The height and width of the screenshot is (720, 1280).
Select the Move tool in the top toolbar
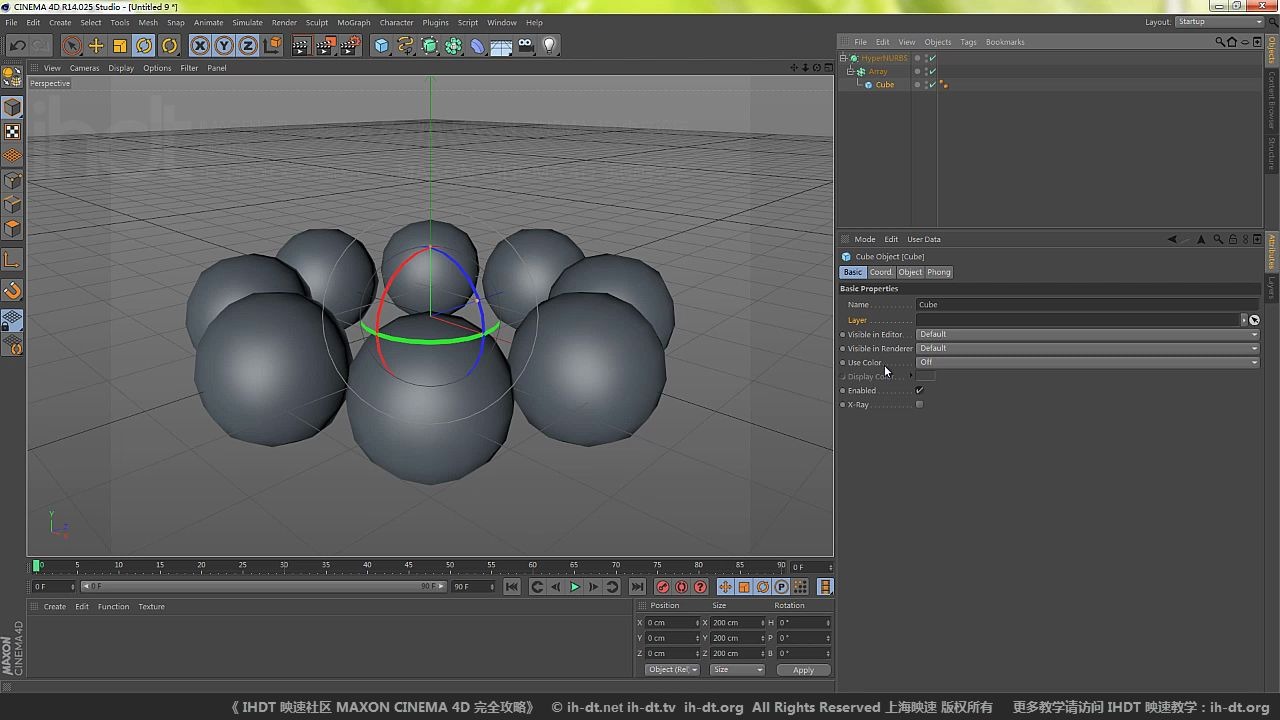coord(96,46)
